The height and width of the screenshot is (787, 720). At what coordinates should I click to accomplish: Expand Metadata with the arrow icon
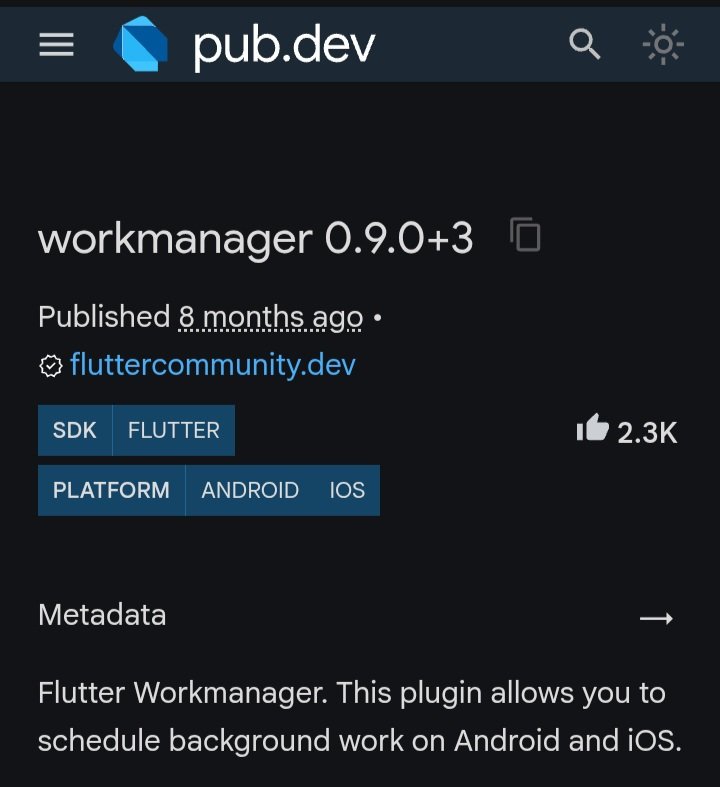point(656,618)
